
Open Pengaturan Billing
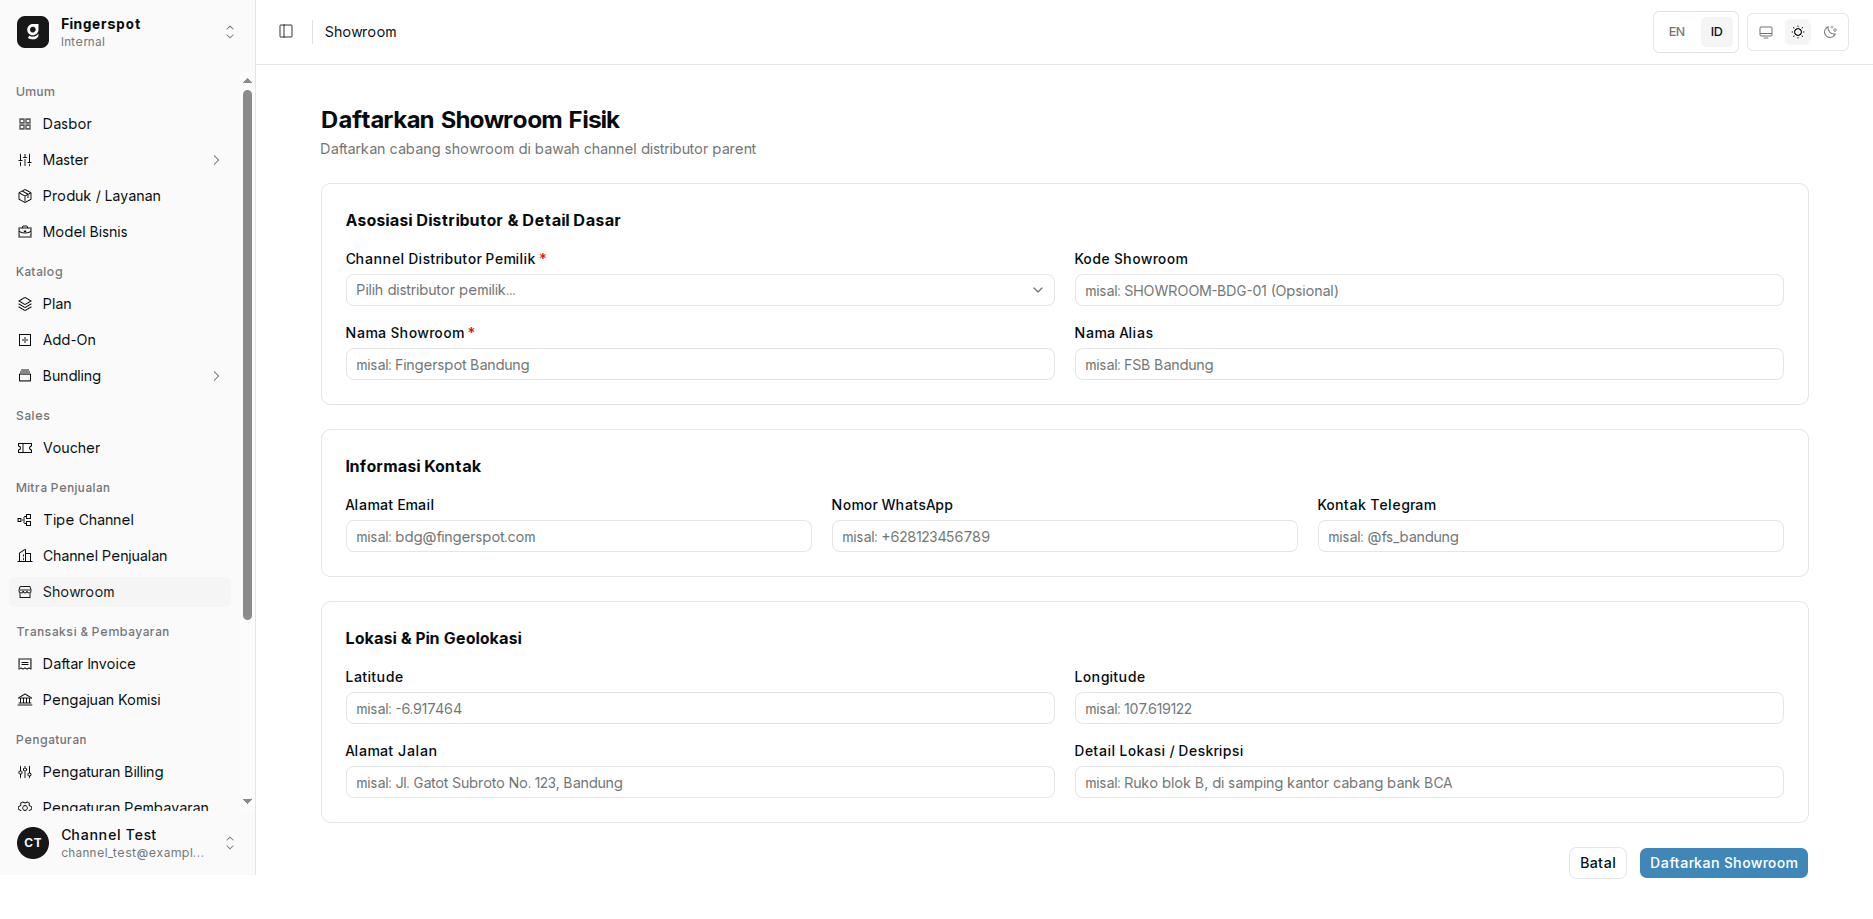click(120, 772)
